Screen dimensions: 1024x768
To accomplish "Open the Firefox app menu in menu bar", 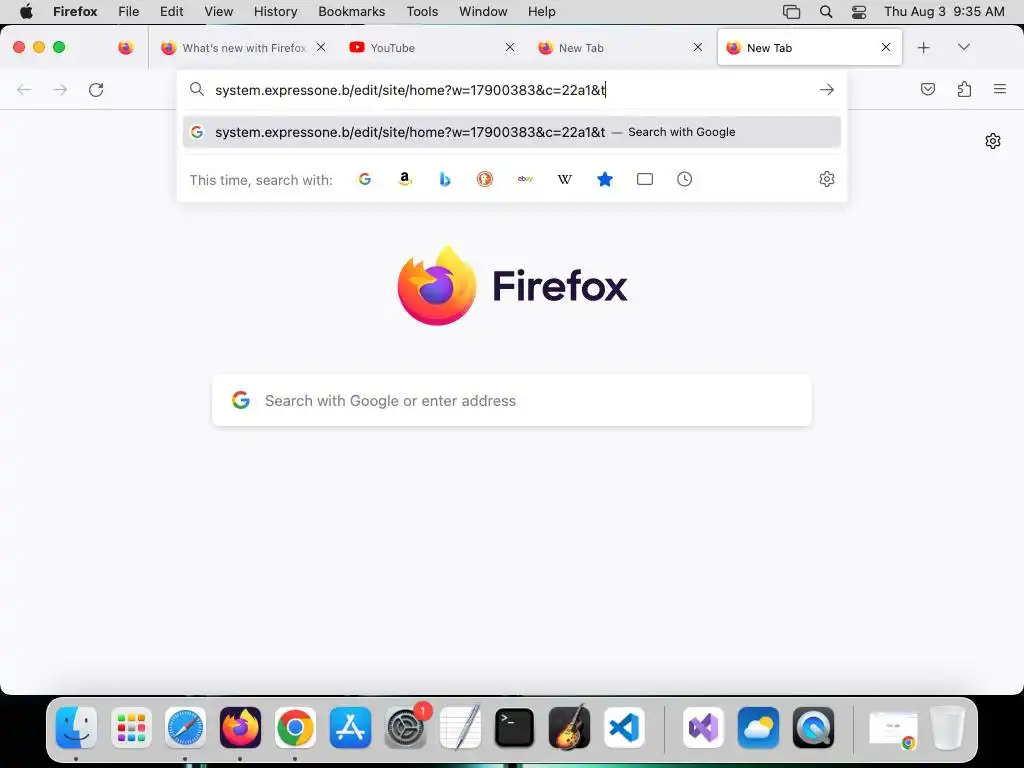I will point(75,12).
